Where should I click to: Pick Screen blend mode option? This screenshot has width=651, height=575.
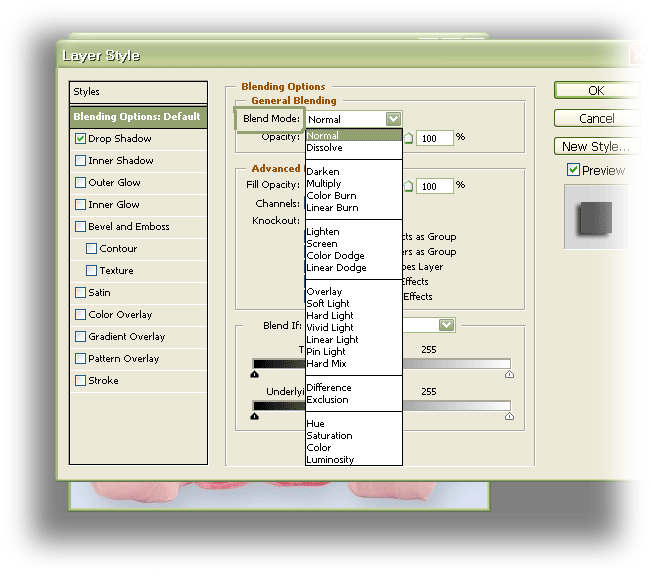321,244
